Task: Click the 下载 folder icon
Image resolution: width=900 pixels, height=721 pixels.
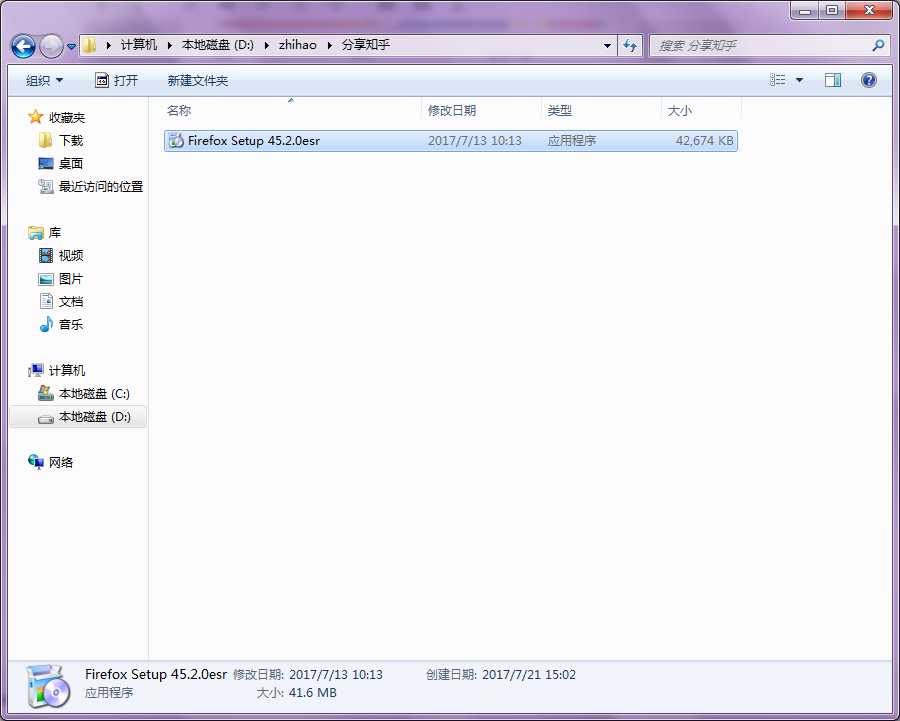Action: point(45,140)
